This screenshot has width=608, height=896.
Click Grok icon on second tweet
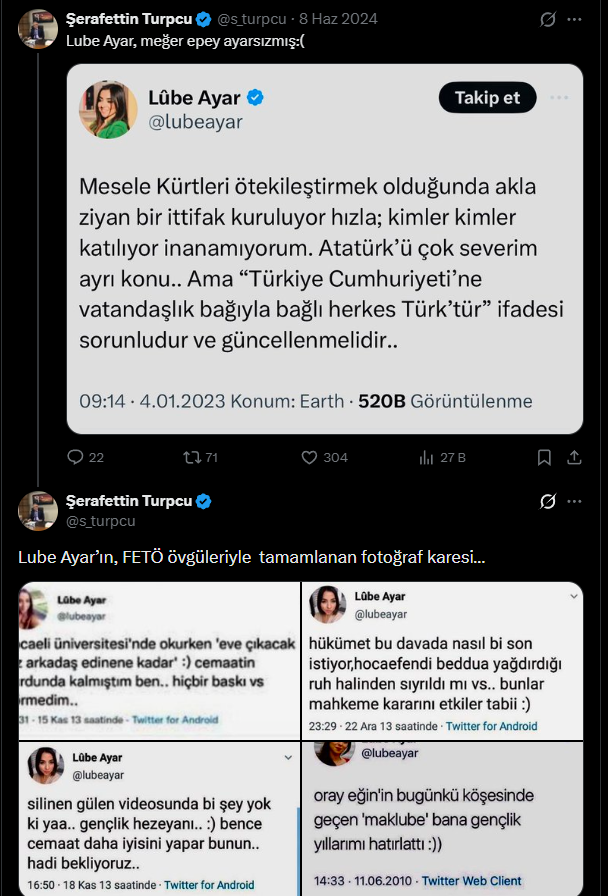[x=547, y=501]
